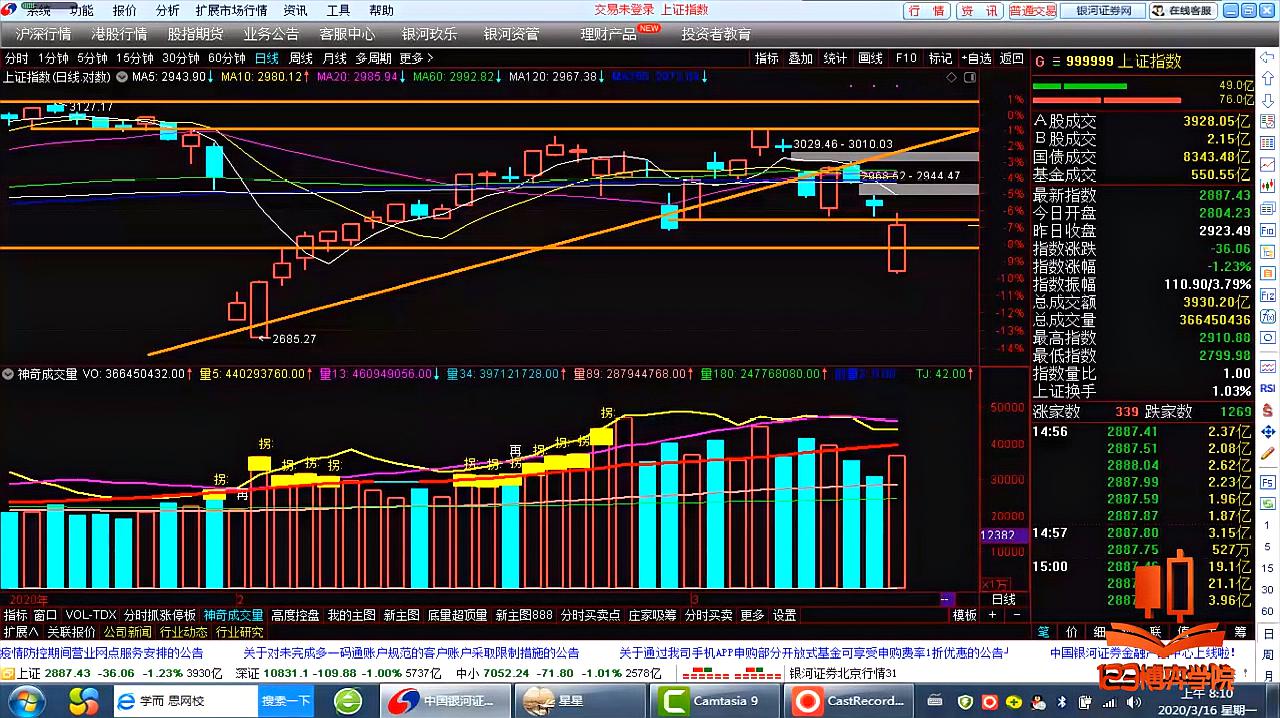Image resolution: width=1280 pixels, height=718 pixels.
Task: Click the RSI indicator icon in sidebar
Action: tap(1267, 388)
